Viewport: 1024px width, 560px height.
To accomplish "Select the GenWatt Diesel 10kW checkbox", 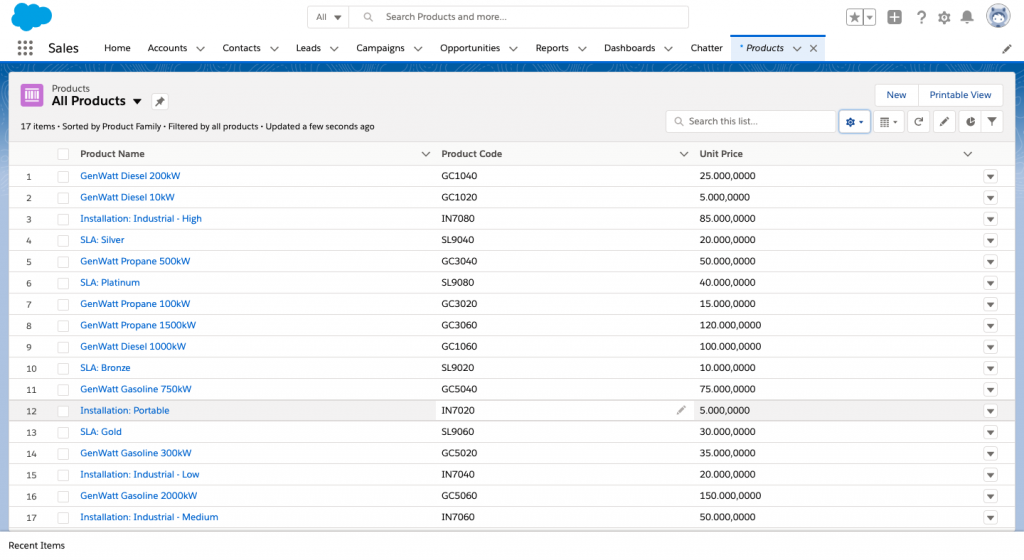I will tap(63, 198).
